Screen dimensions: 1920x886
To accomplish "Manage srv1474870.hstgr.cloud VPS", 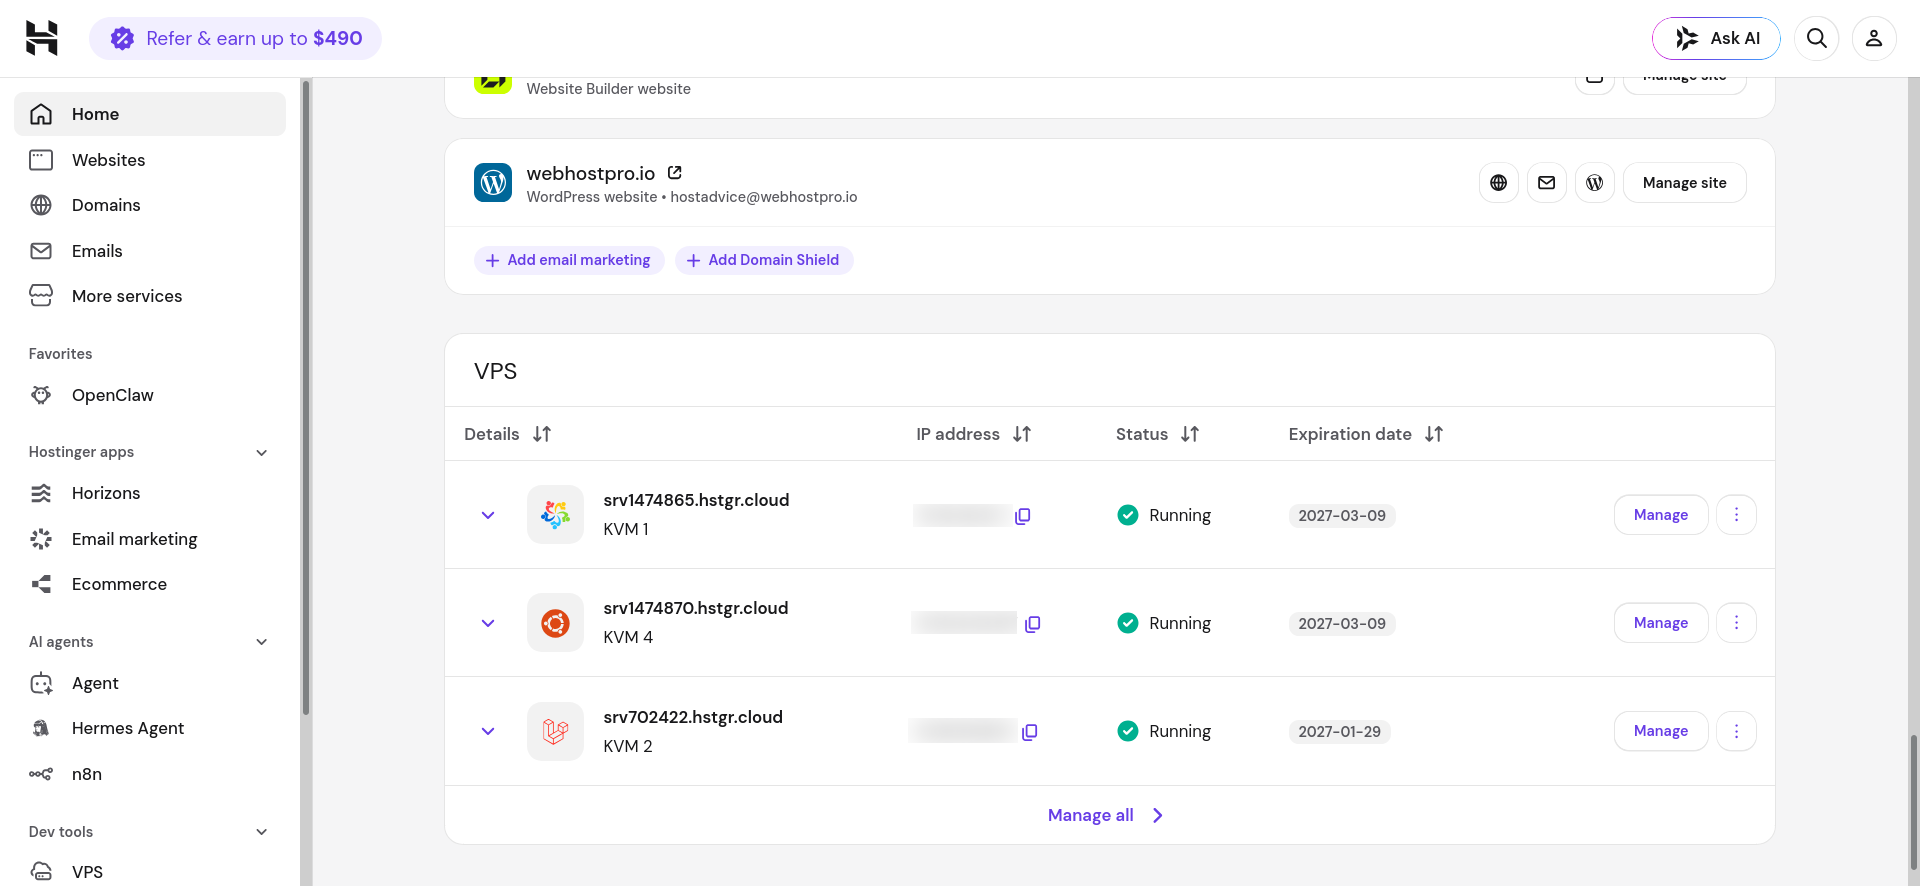I will click(1661, 623).
